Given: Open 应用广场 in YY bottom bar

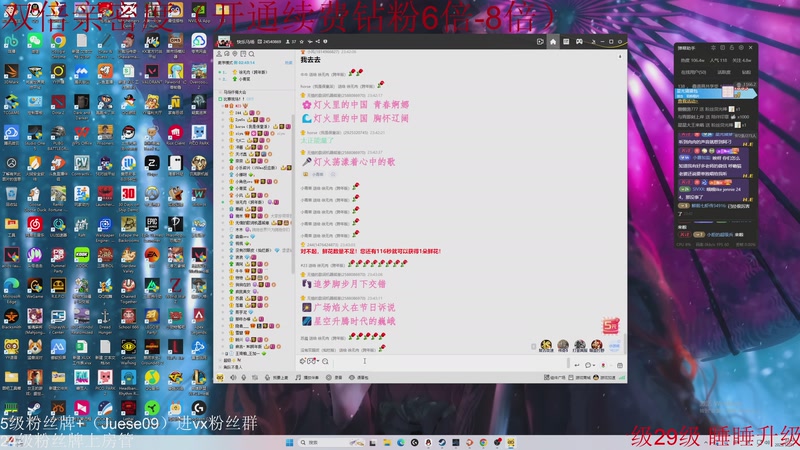Looking at the screenshot, I should [x=555, y=378].
